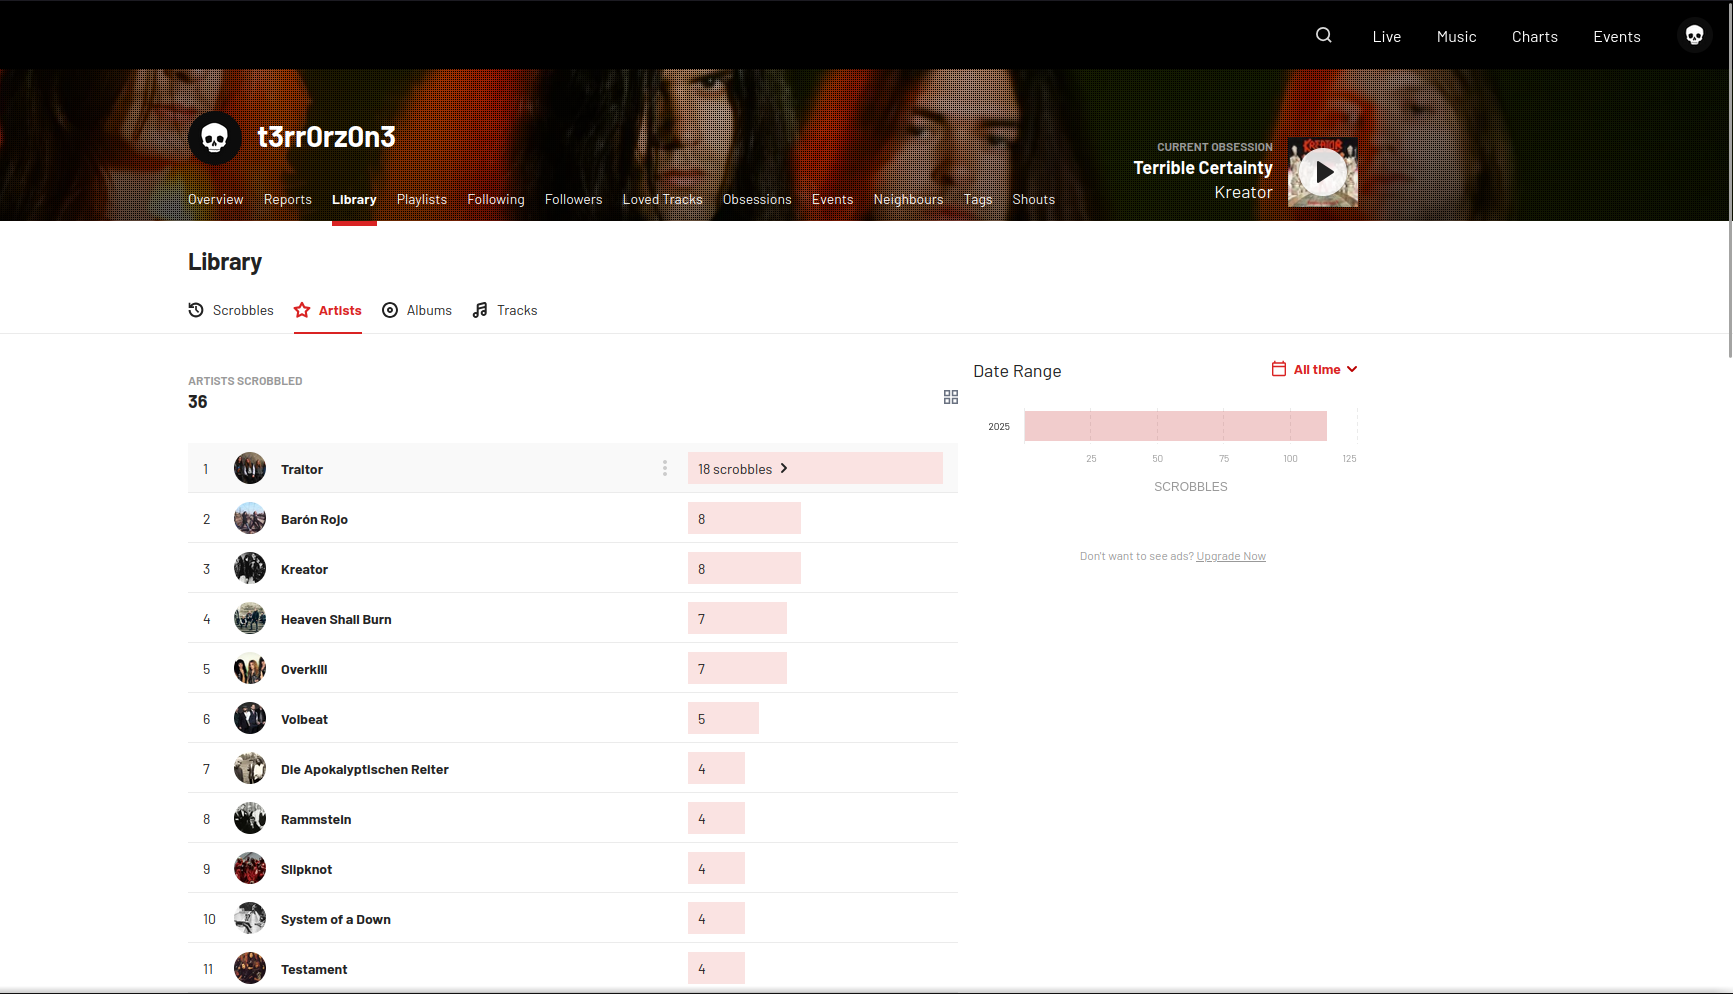Click the t3rr0rz0n3 profile skull avatar
The width and height of the screenshot is (1733, 994).
click(x=215, y=138)
